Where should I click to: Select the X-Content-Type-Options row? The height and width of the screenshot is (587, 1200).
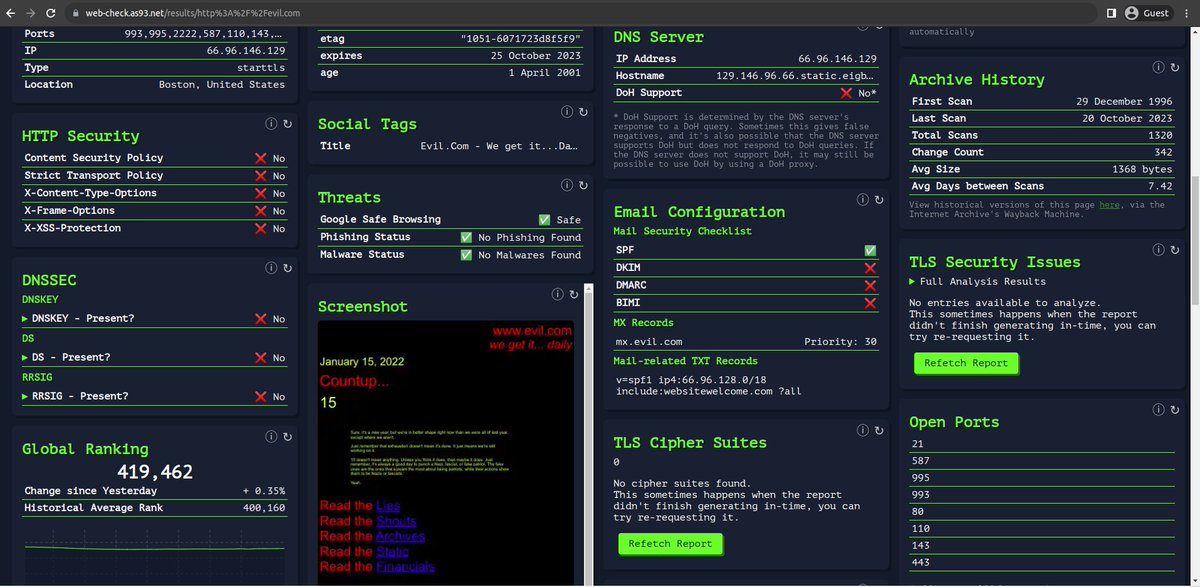[154, 193]
